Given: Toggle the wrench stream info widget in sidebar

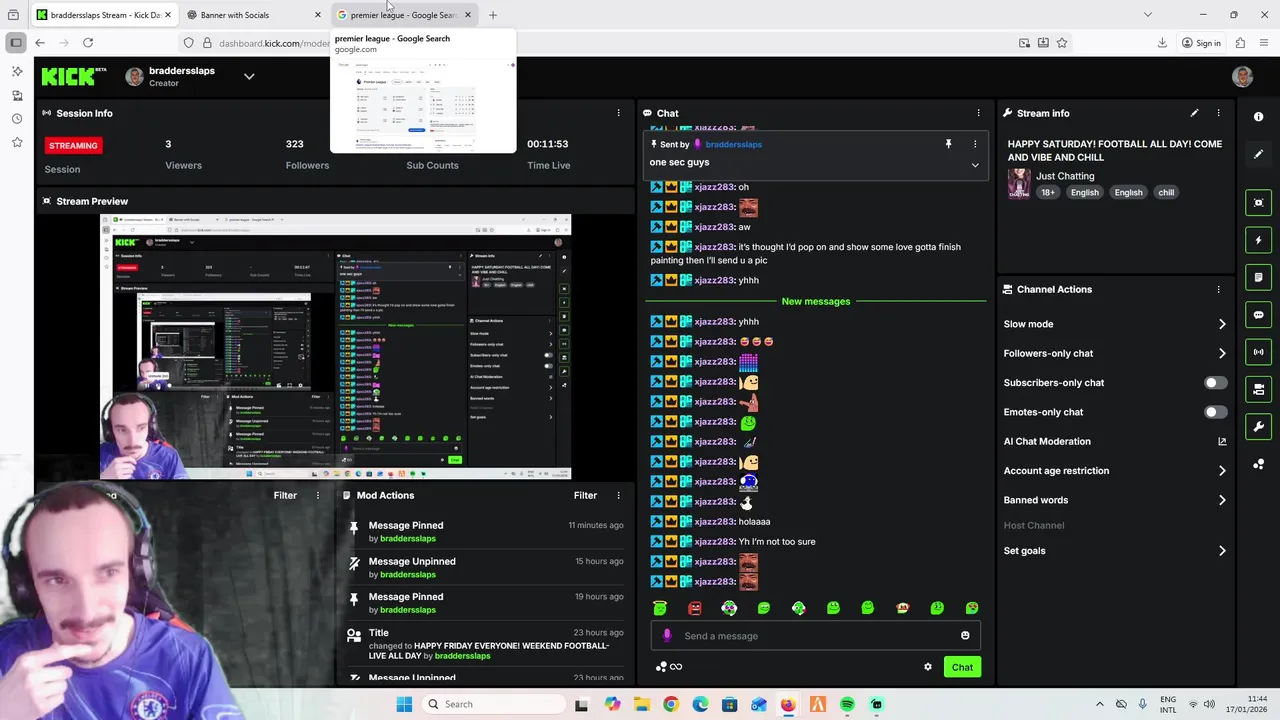Looking at the screenshot, I should coord(1258,427).
